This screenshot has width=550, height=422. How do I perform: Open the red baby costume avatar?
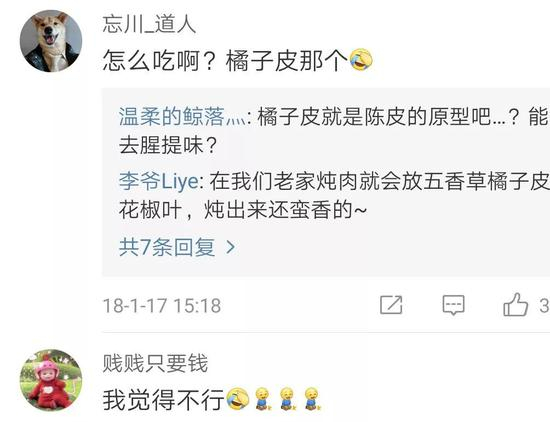51,380
